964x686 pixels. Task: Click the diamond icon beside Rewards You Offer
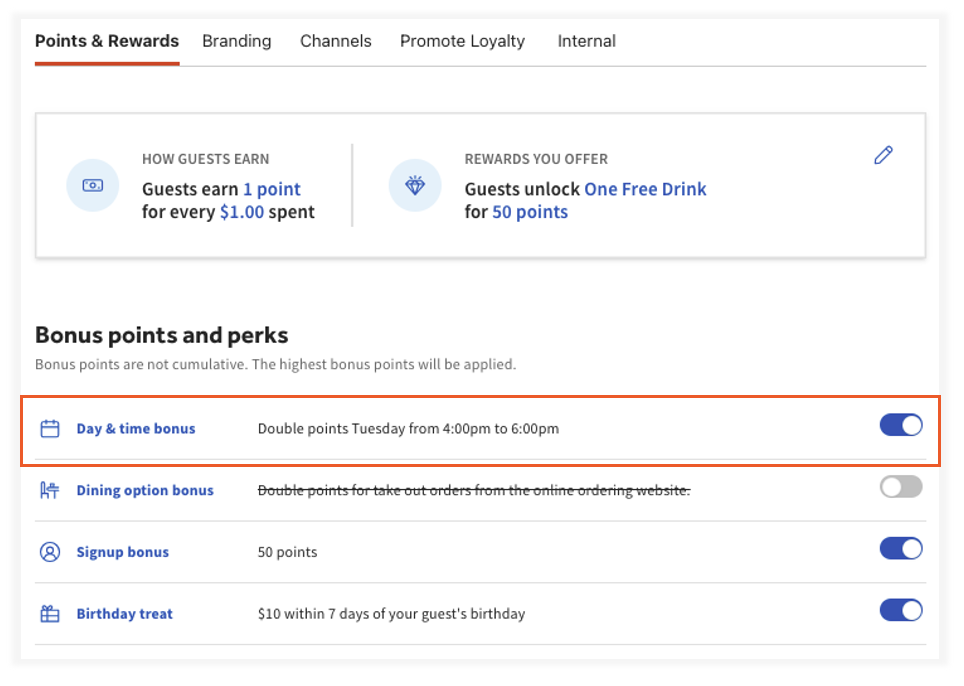click(414, 186)
